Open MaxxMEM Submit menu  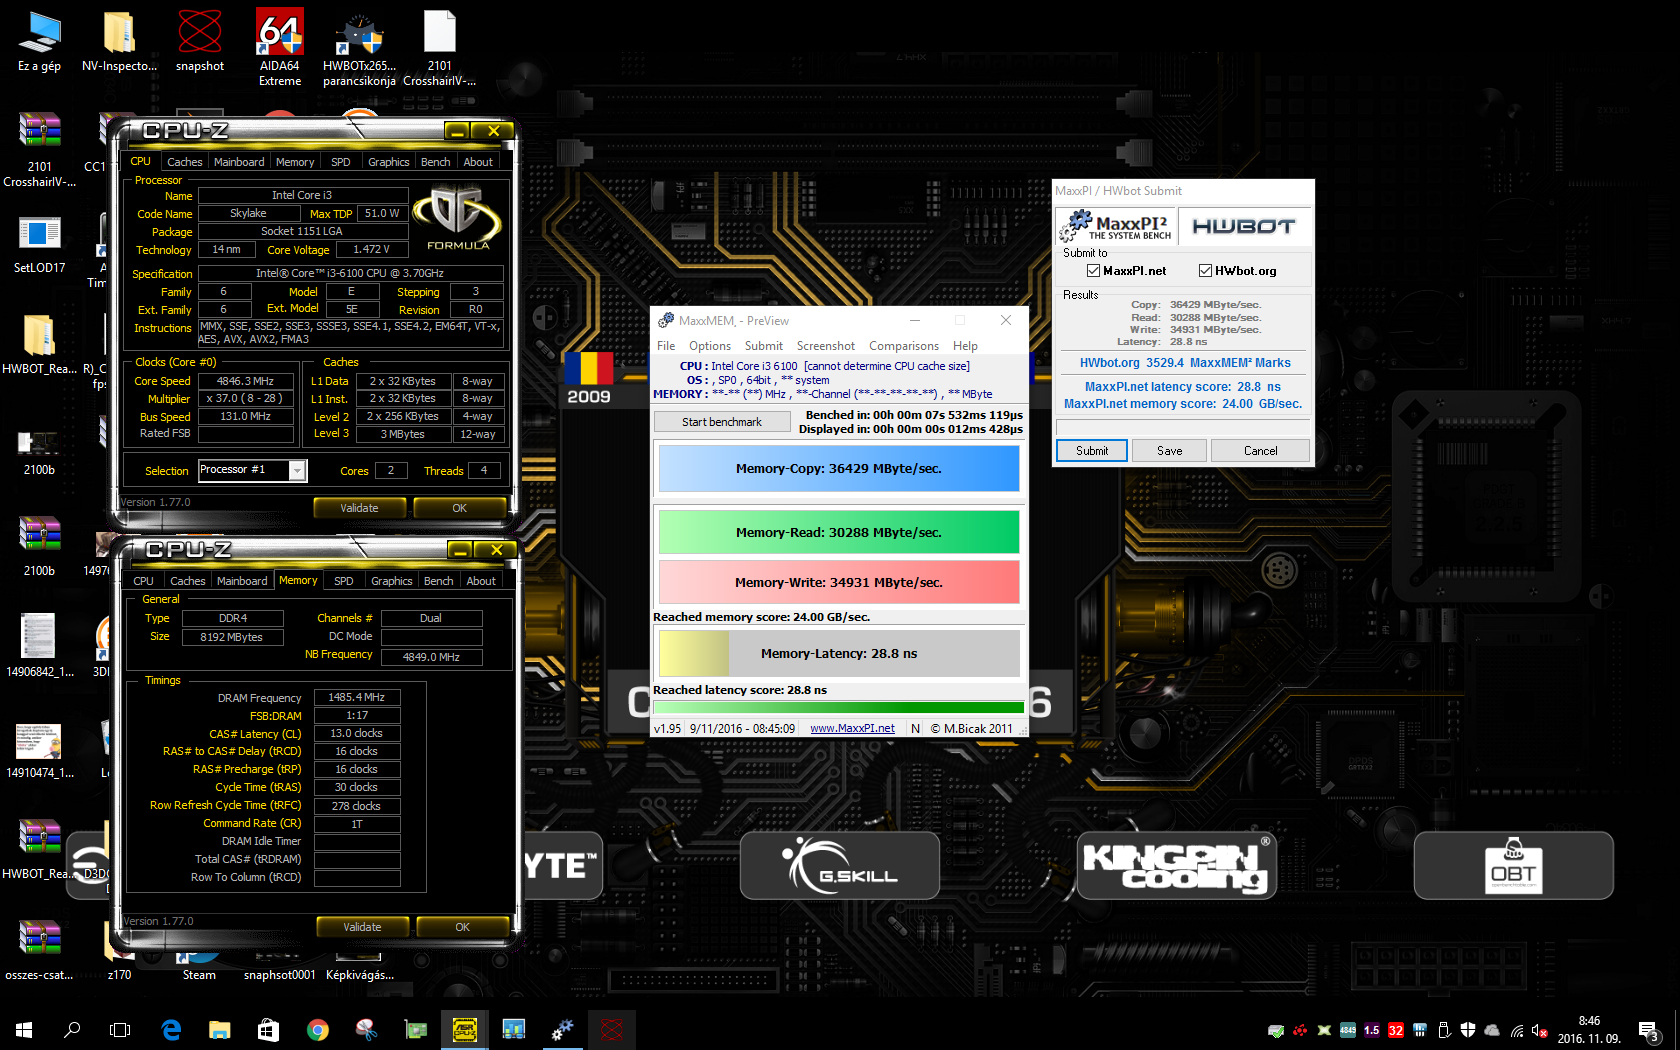[x=764, y=346]
